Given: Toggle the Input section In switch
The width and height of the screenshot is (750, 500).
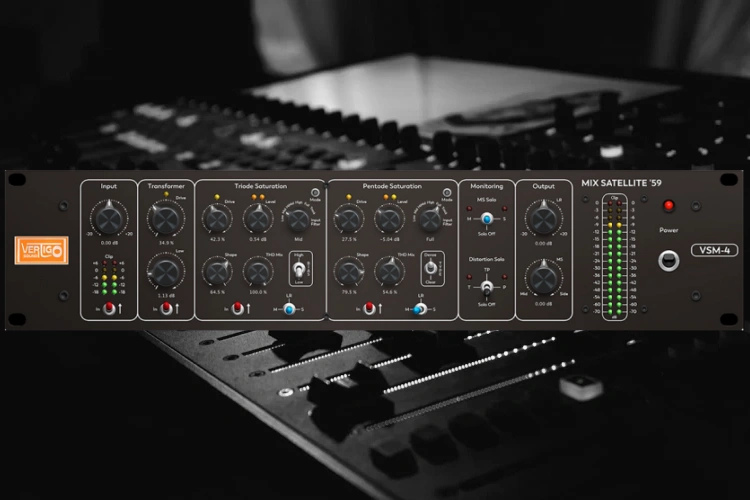Looking at the screenshot, I should 110,309.
